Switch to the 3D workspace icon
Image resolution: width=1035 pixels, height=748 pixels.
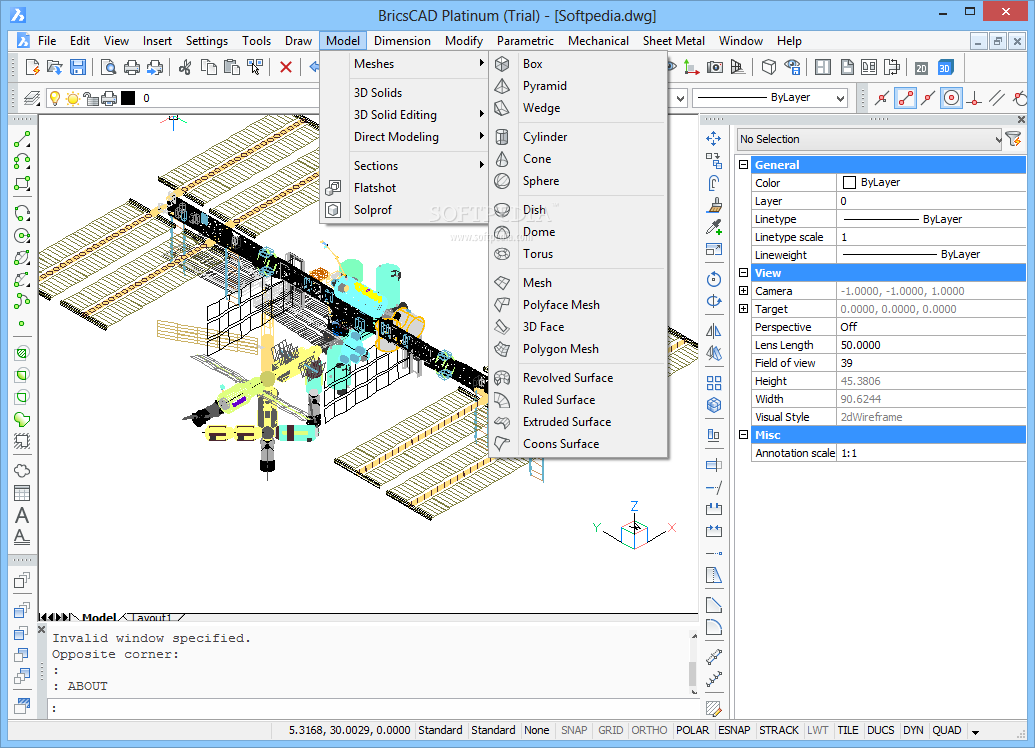(x=945, y=67)
